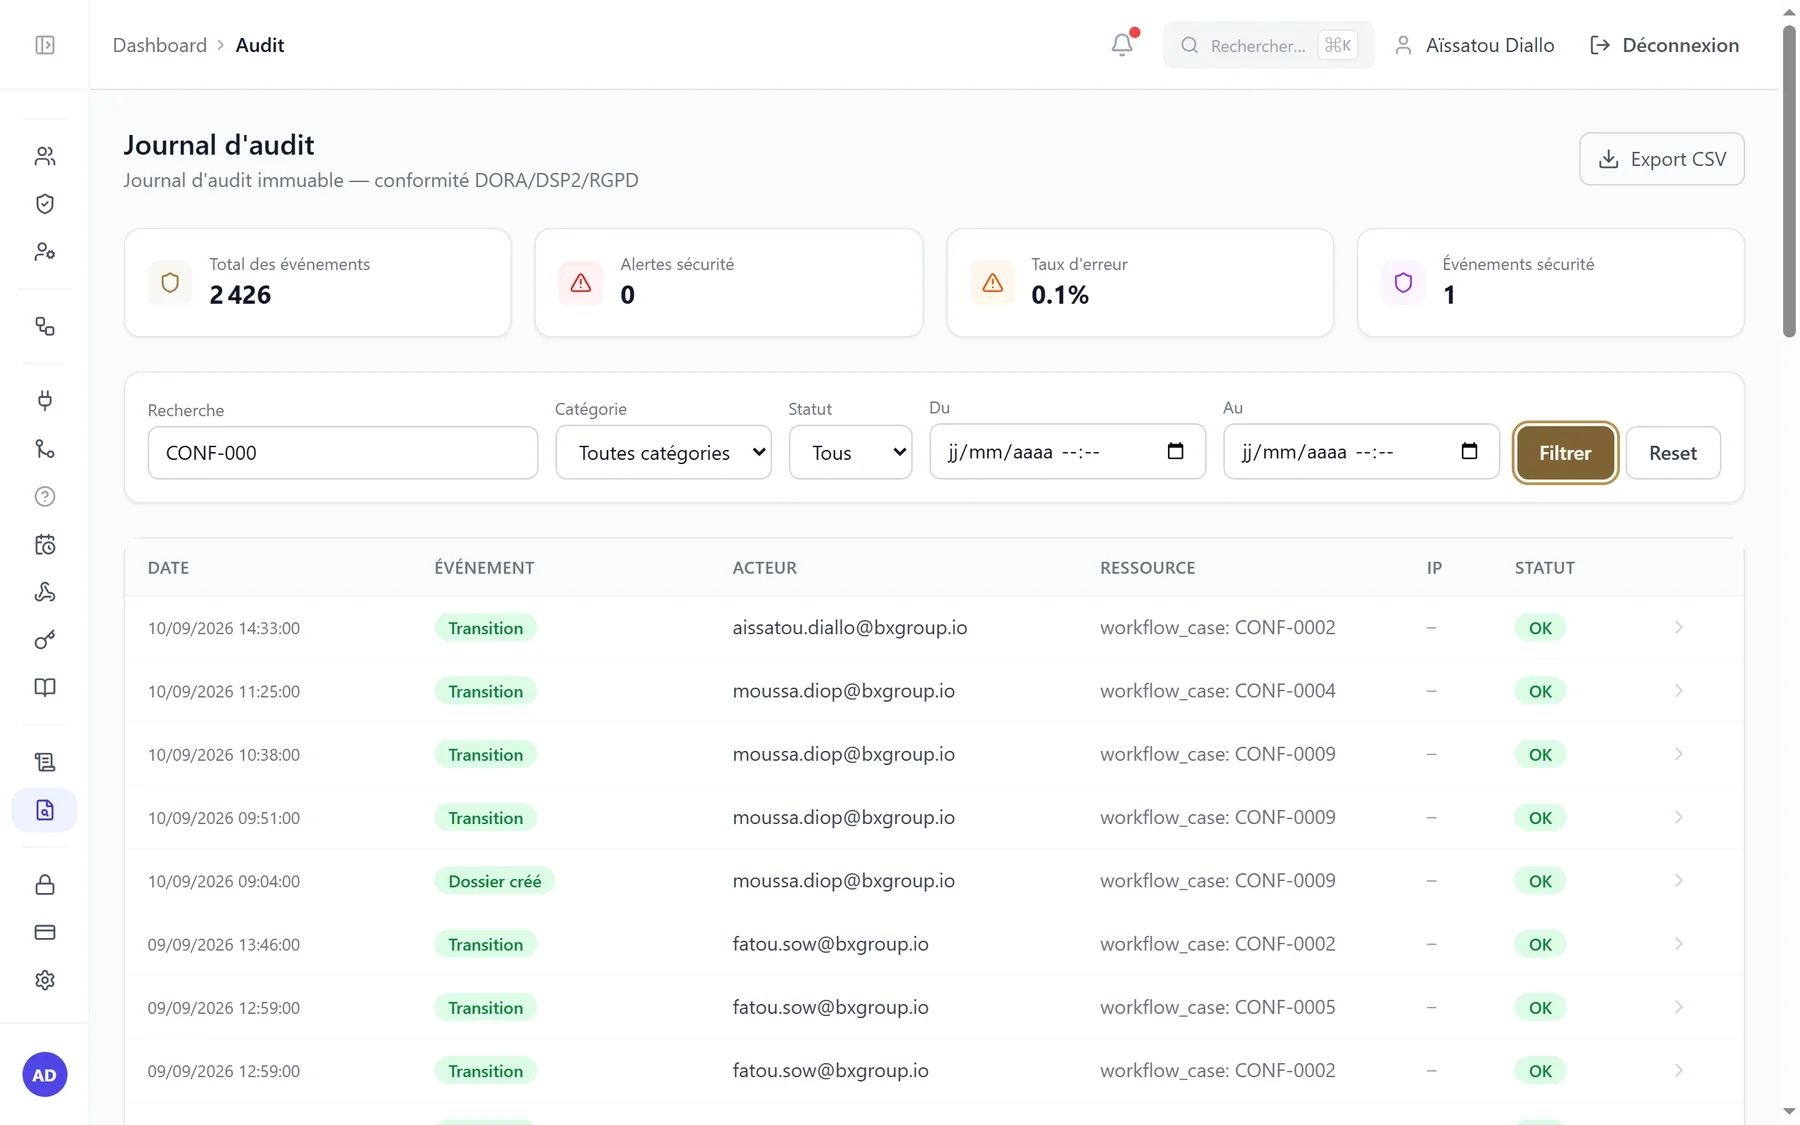Click the Reset button

coord(1672,453)
